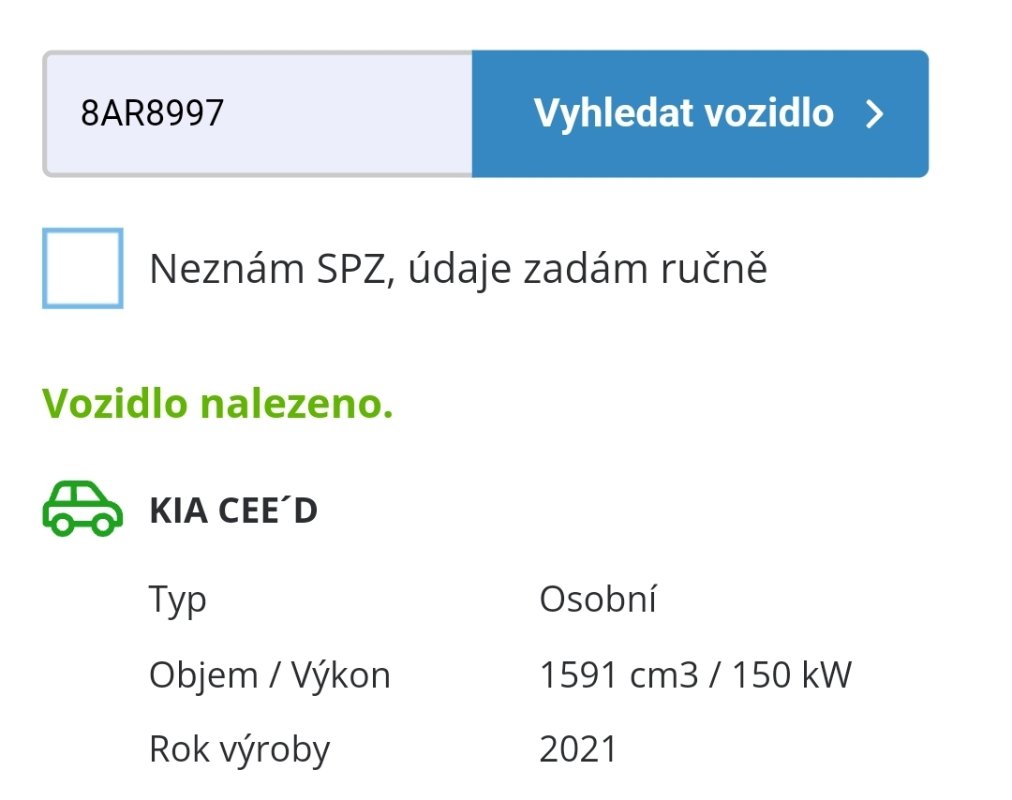This screenshot has height=800, width=1012.
Task: Click the Osobní vehicle type value
Action: (x=598, y=599)
